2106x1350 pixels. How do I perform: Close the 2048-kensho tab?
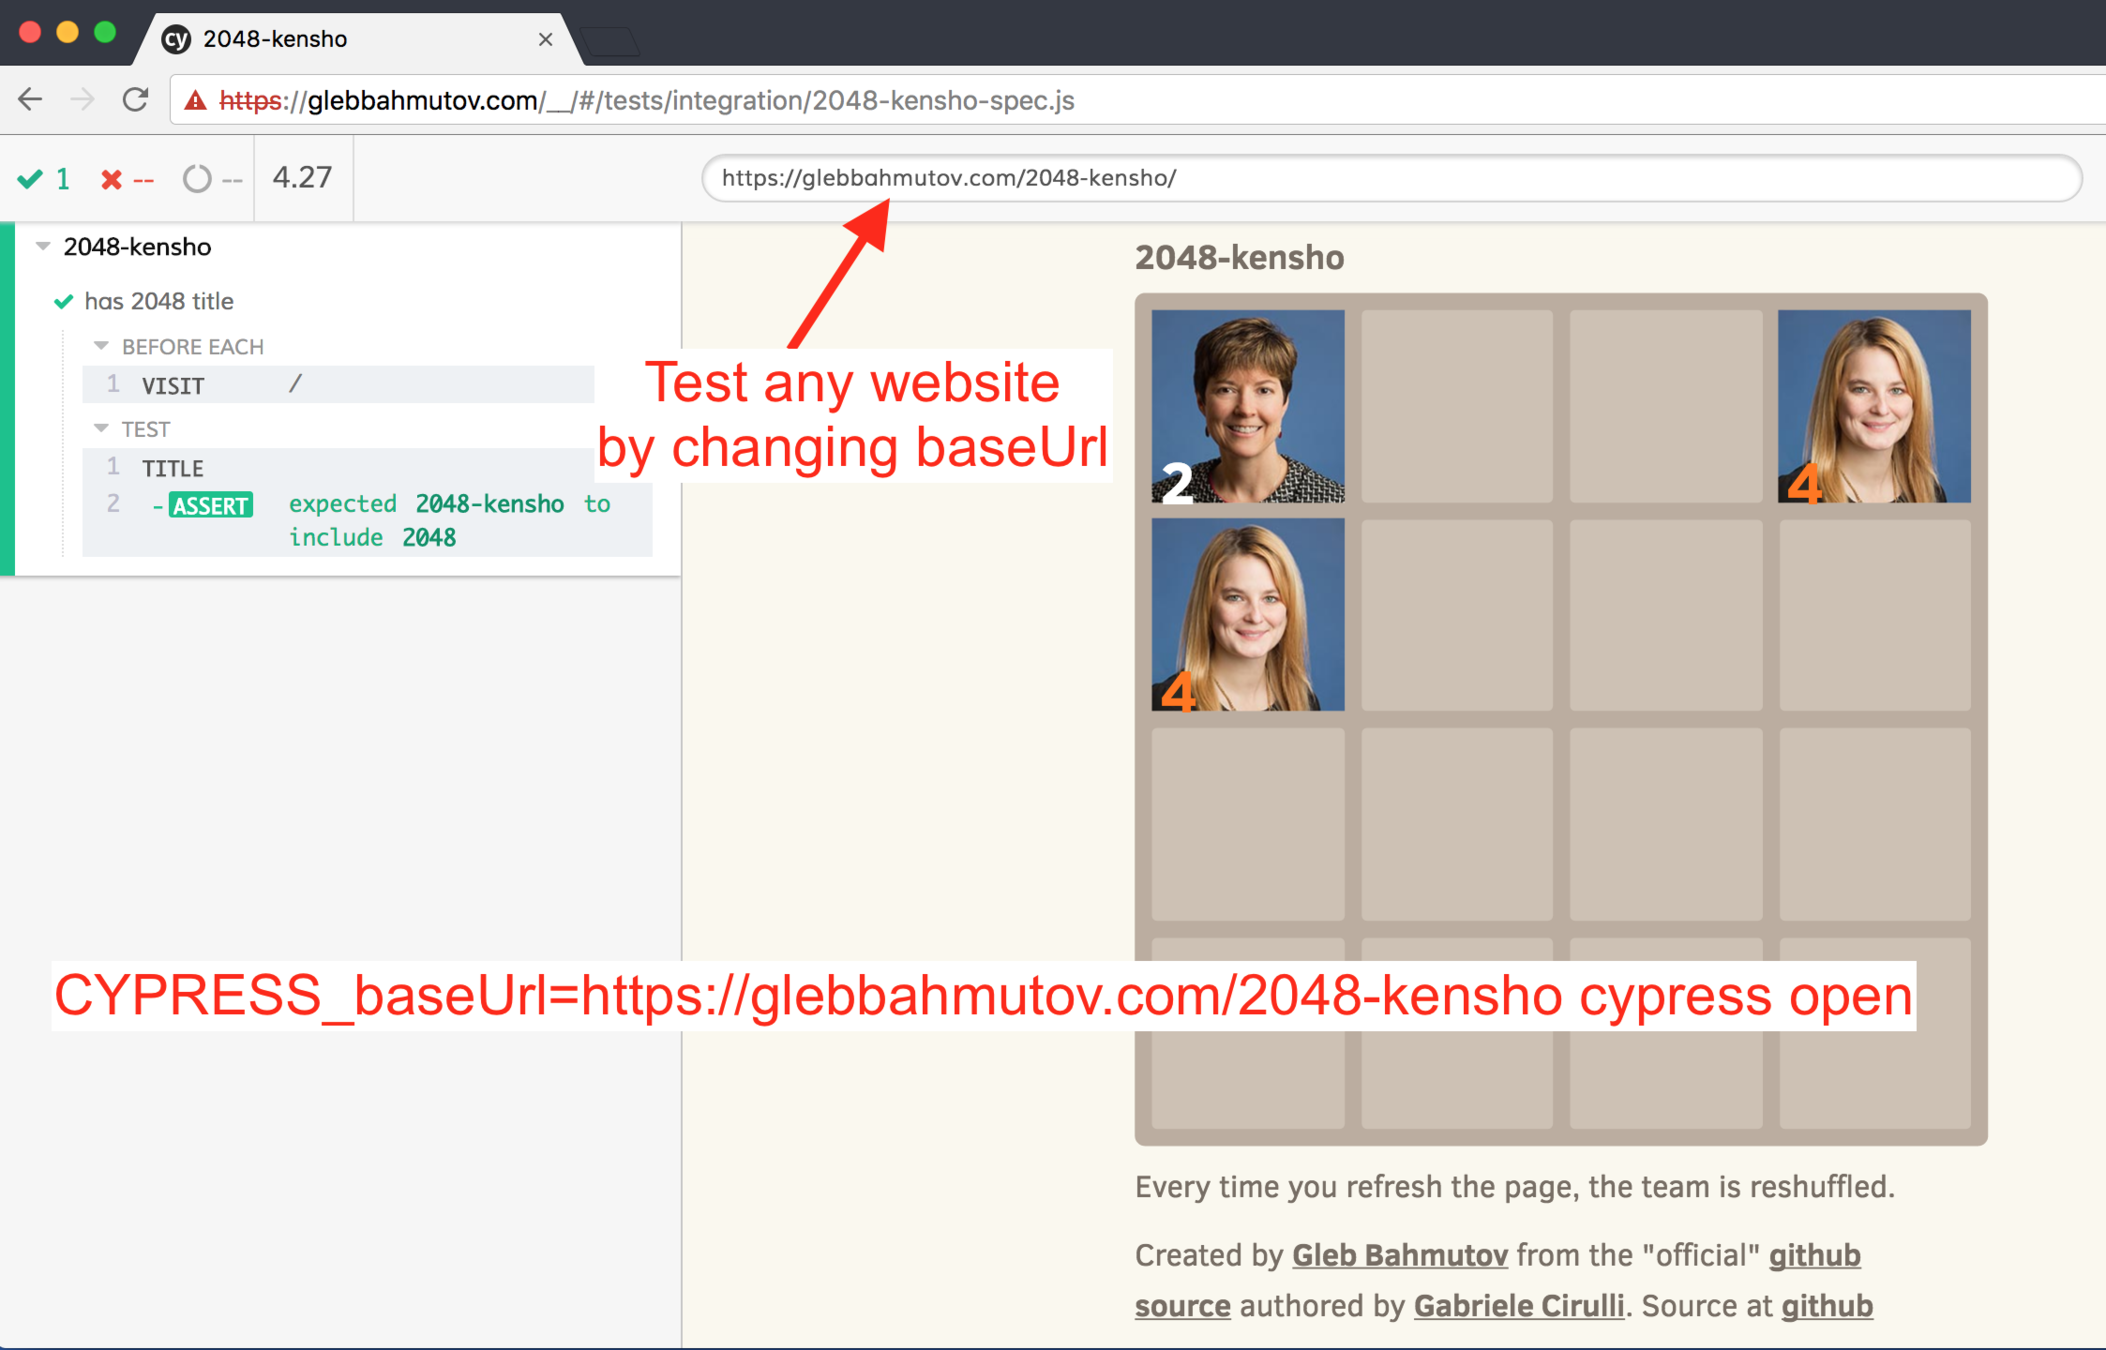tap(545, 39)
